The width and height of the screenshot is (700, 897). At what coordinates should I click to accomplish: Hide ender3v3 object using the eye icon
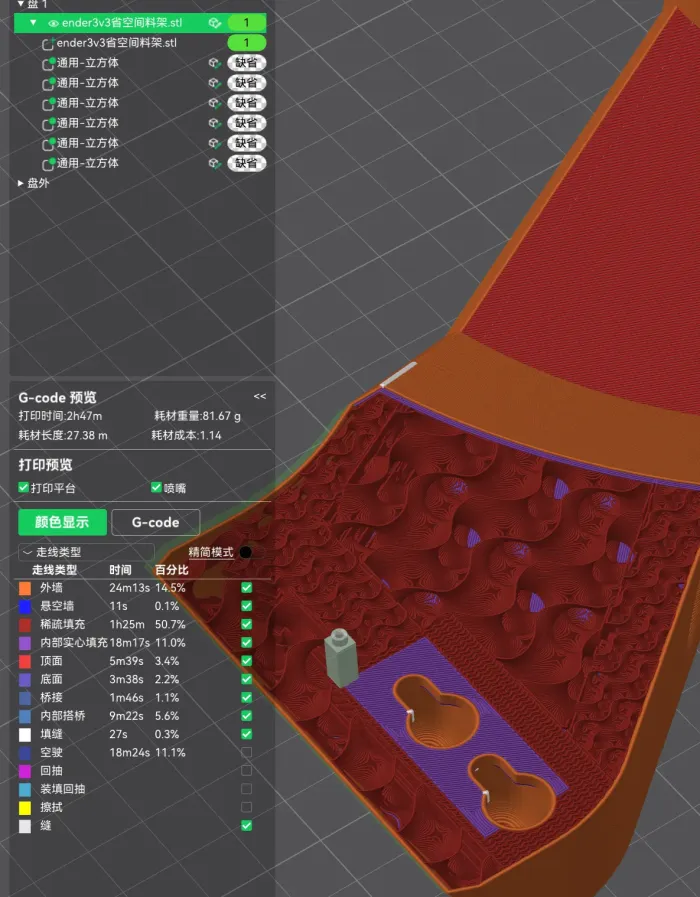(53, 23)
